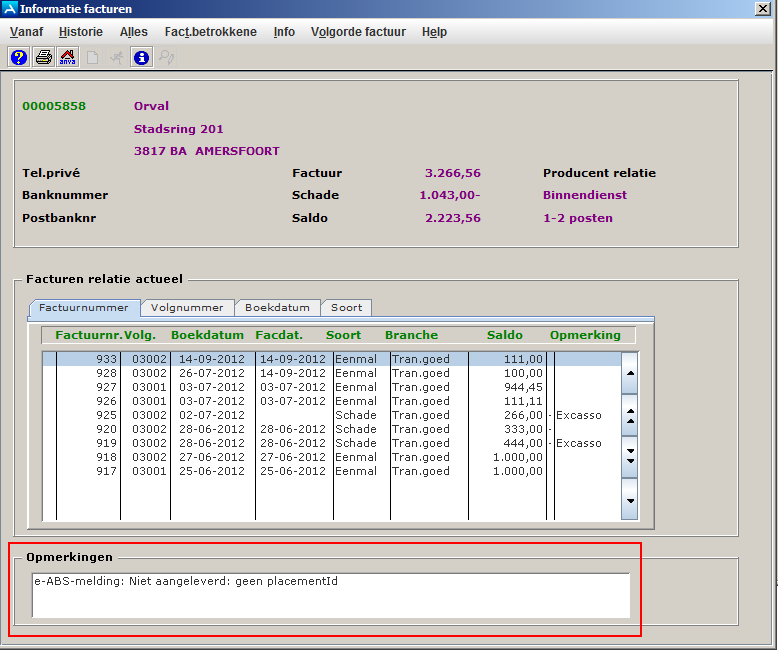
Task: Click the Schade amount 1.043,00-
Action: tap(450, 195)
